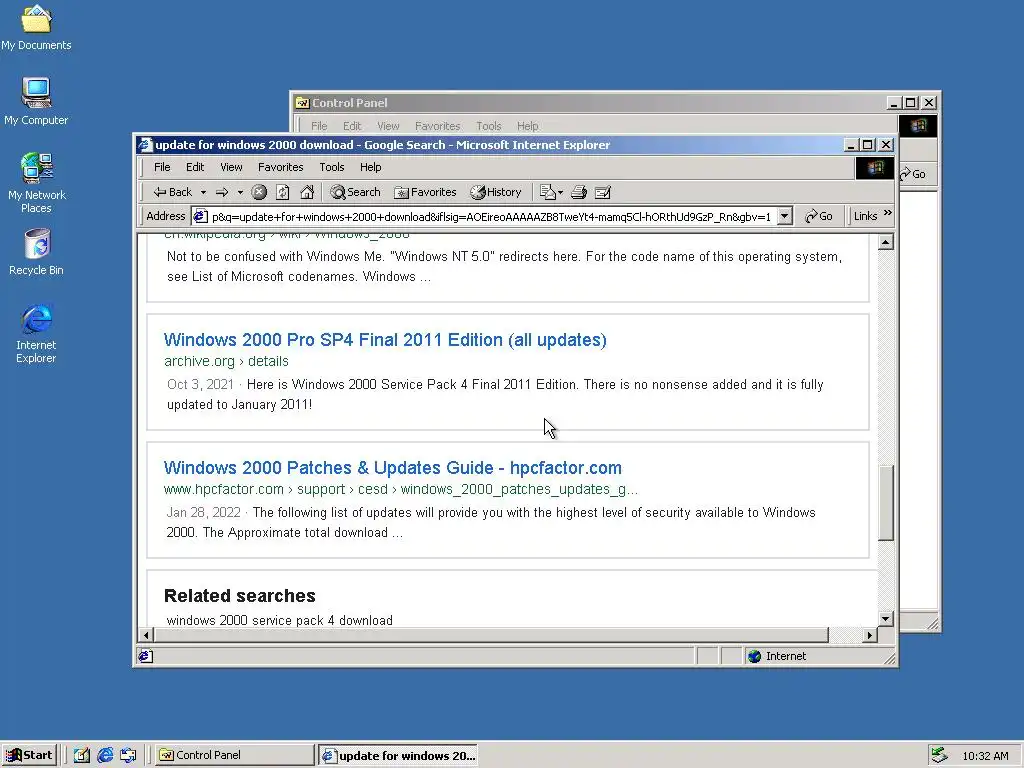Click the vertical scrollbar thumb
1024x768 pixels.
click(x=886, y=503)
